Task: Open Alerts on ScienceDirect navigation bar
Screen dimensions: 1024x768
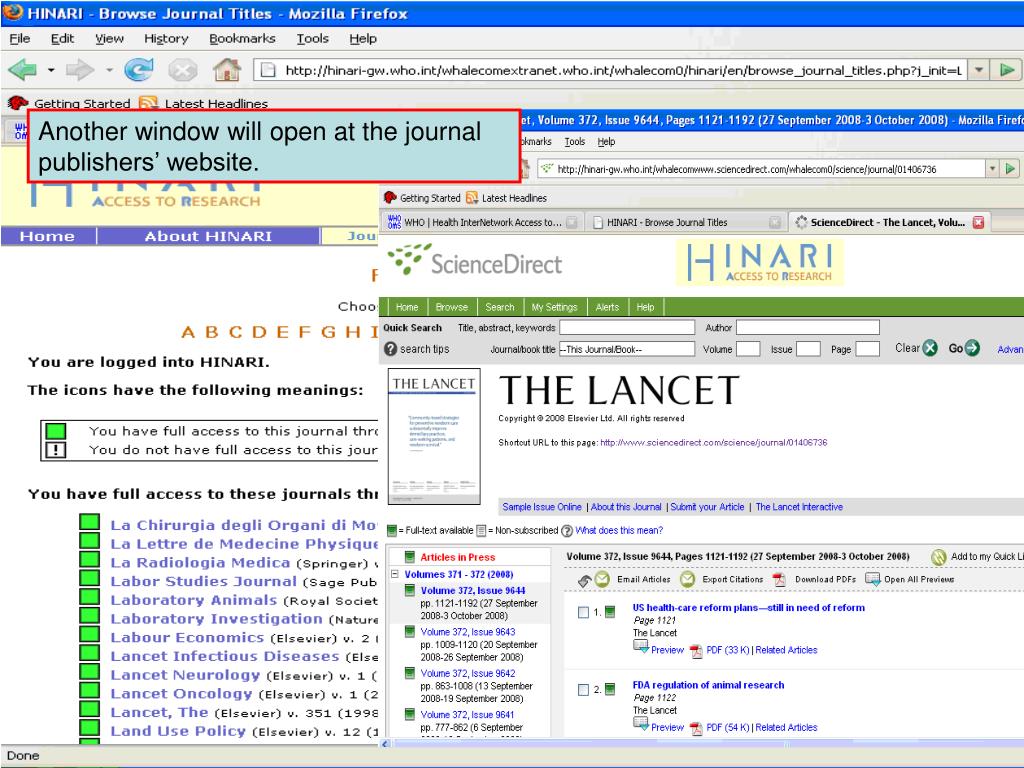Action: [x=607, y=307]
